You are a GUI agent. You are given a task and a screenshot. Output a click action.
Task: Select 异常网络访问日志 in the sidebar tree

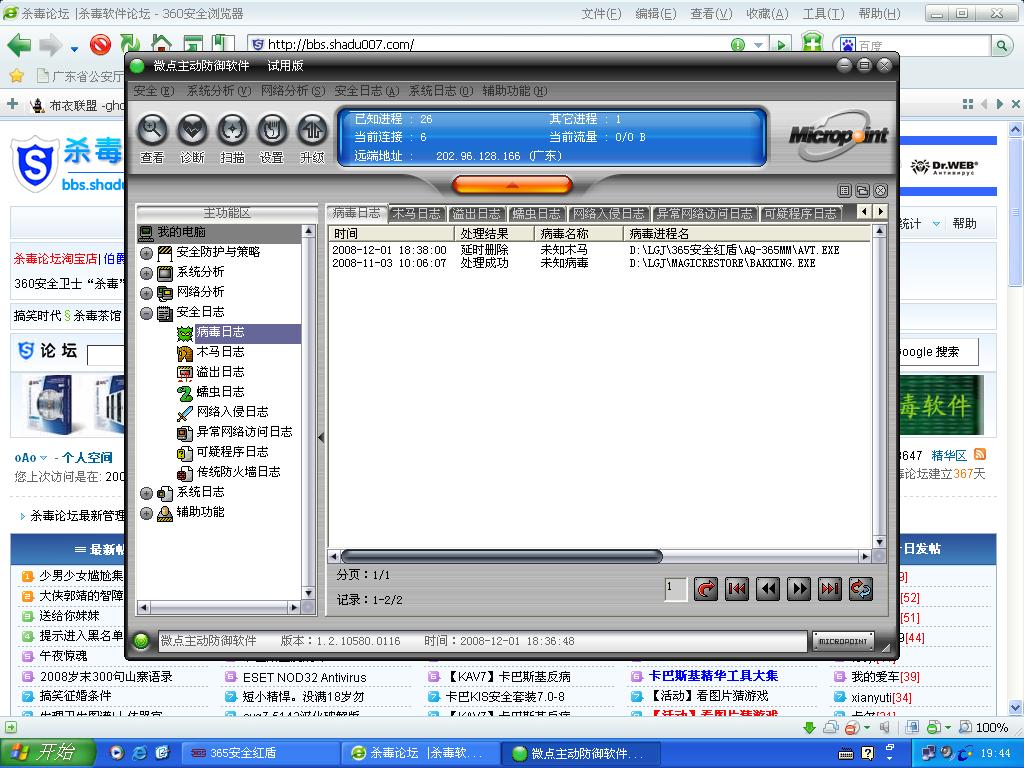[244, 432]
